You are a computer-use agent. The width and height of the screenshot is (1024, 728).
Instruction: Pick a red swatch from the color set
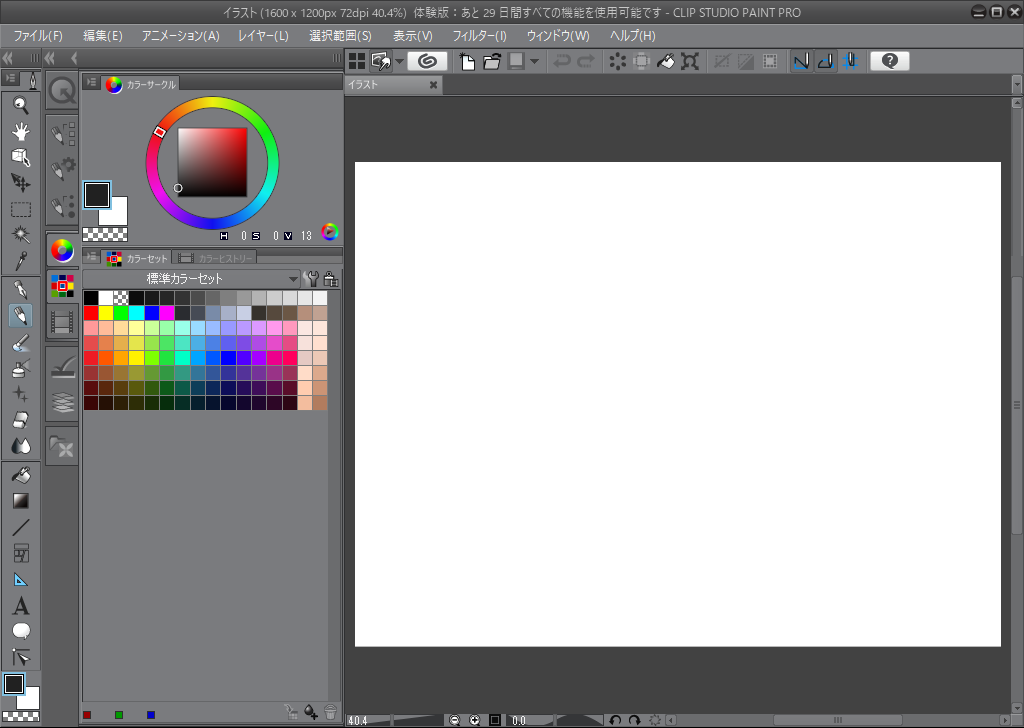[x=90, y=311]
